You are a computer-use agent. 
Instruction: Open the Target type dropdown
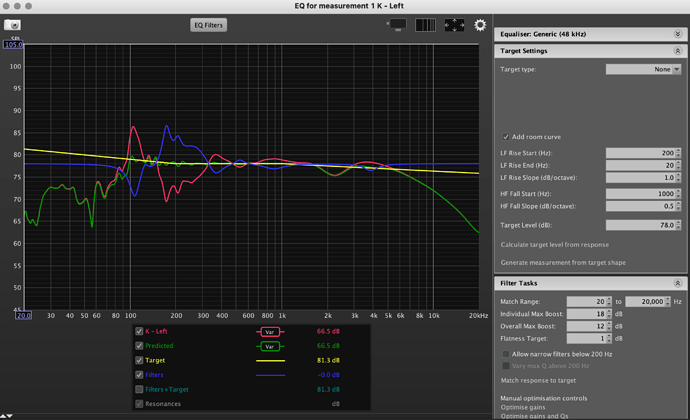[643, 69]
